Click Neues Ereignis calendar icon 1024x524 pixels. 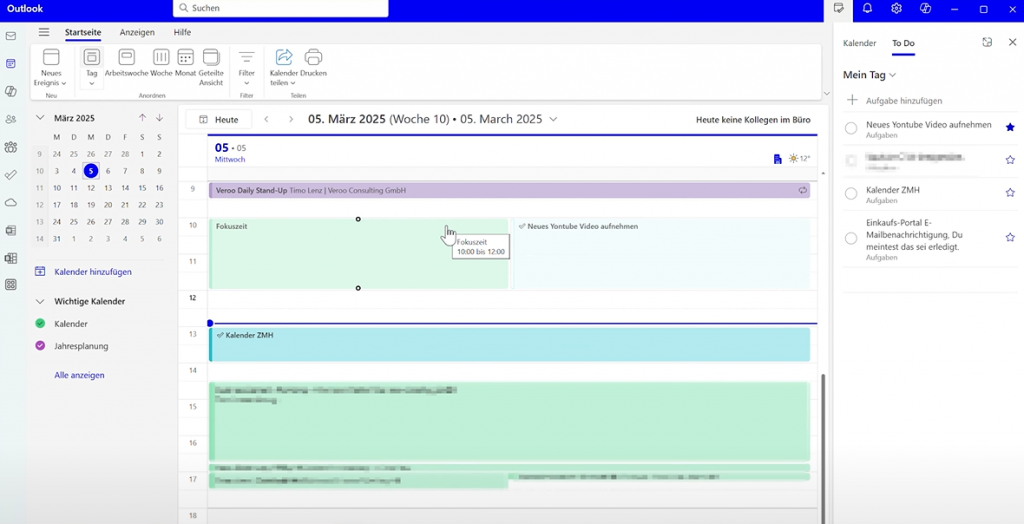point(51,57)
